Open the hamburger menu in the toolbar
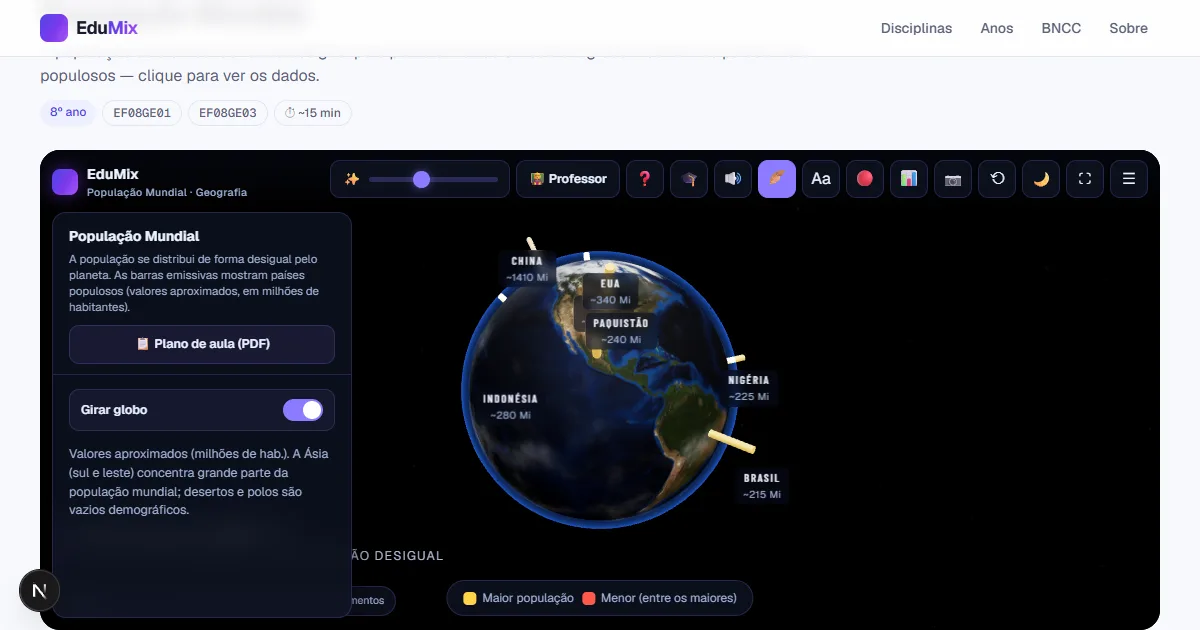Screen dimensions: 1200x630 (1129, 179)
